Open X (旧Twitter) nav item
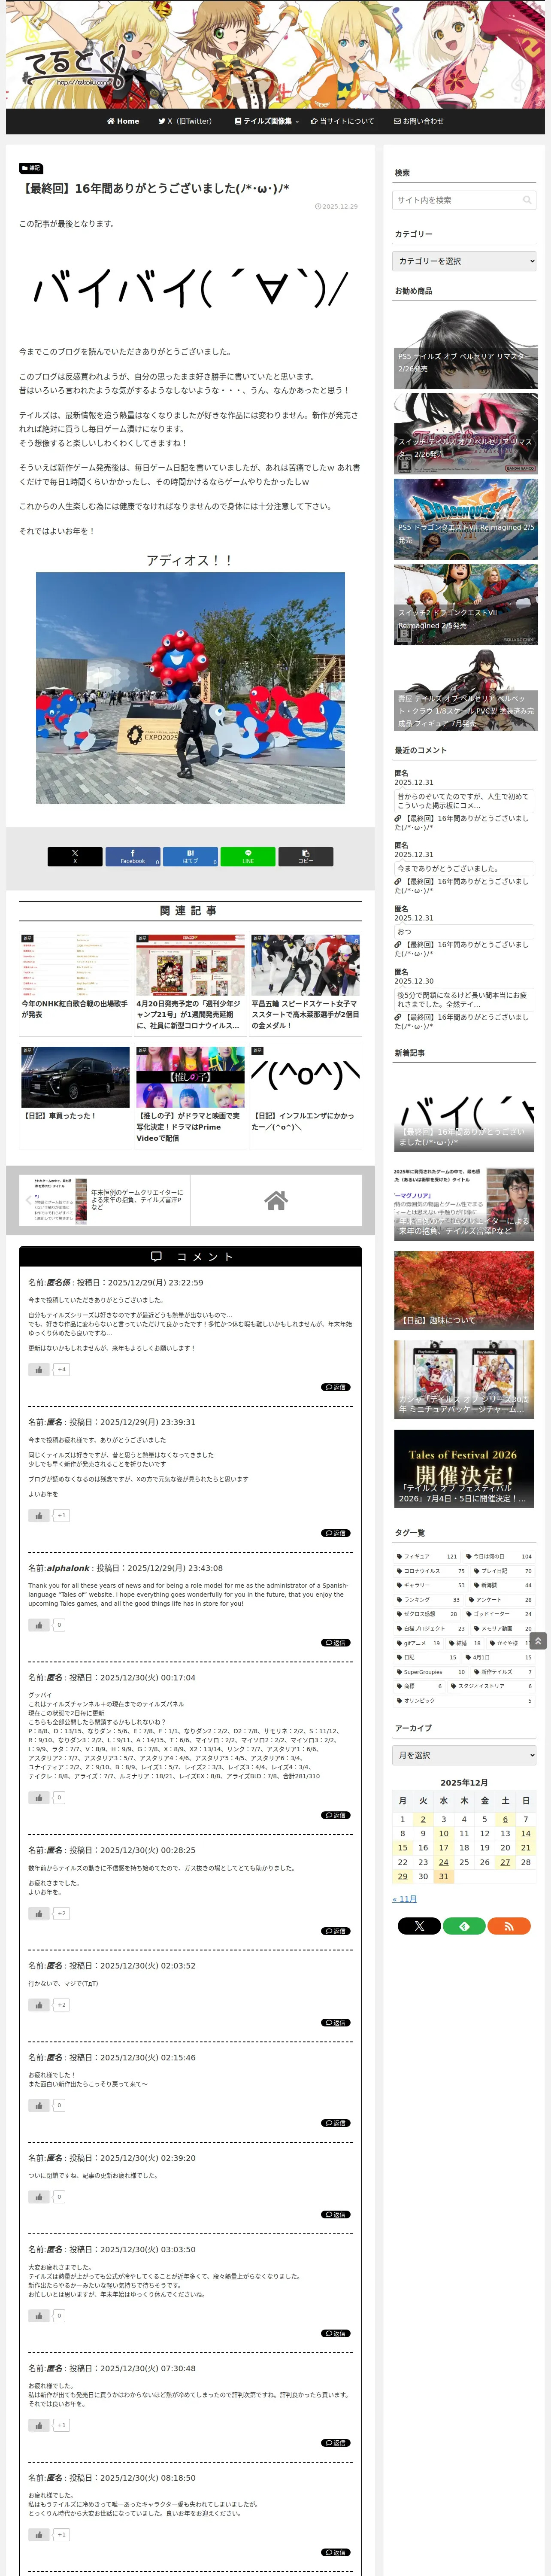The width and height of the screenshot is (551, 2576). [x=185, y=121]
